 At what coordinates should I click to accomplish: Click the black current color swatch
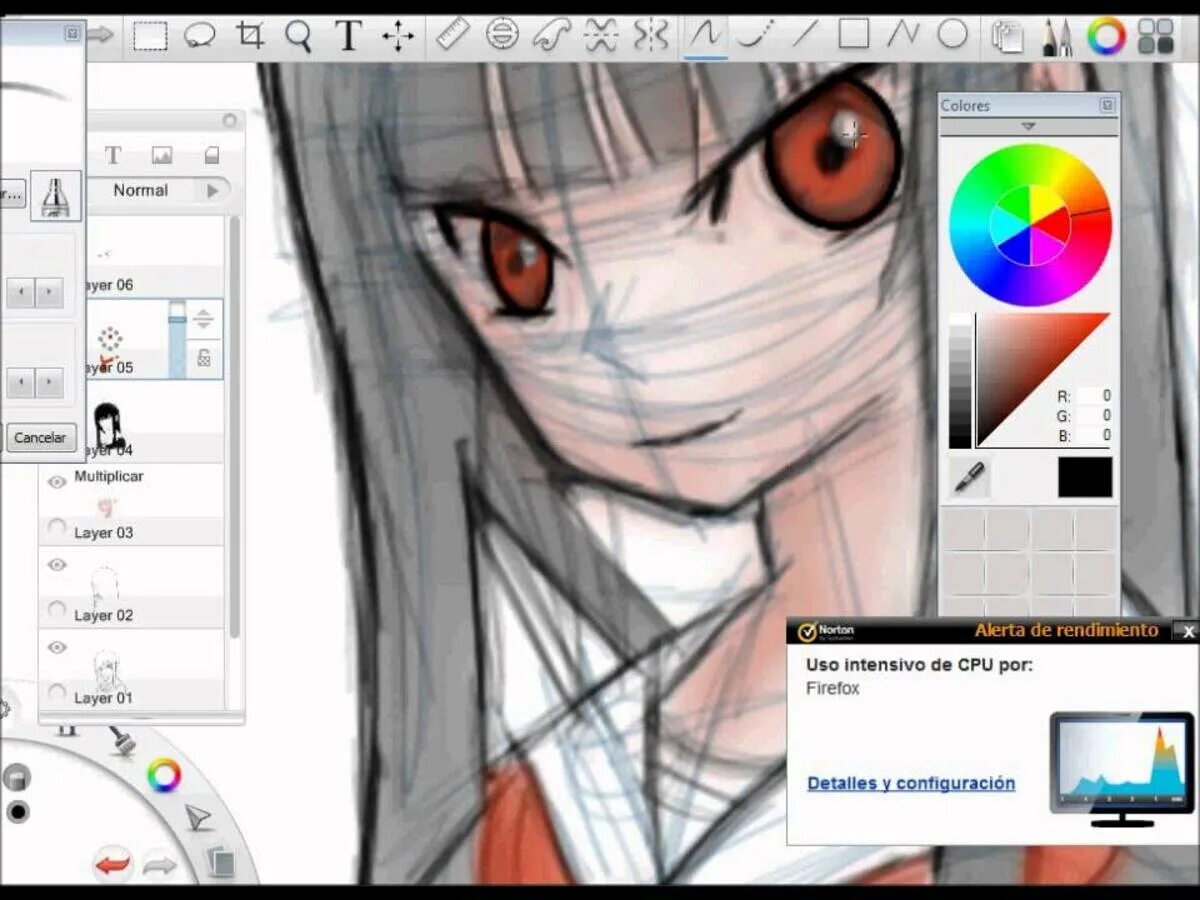pos(1085,477)
